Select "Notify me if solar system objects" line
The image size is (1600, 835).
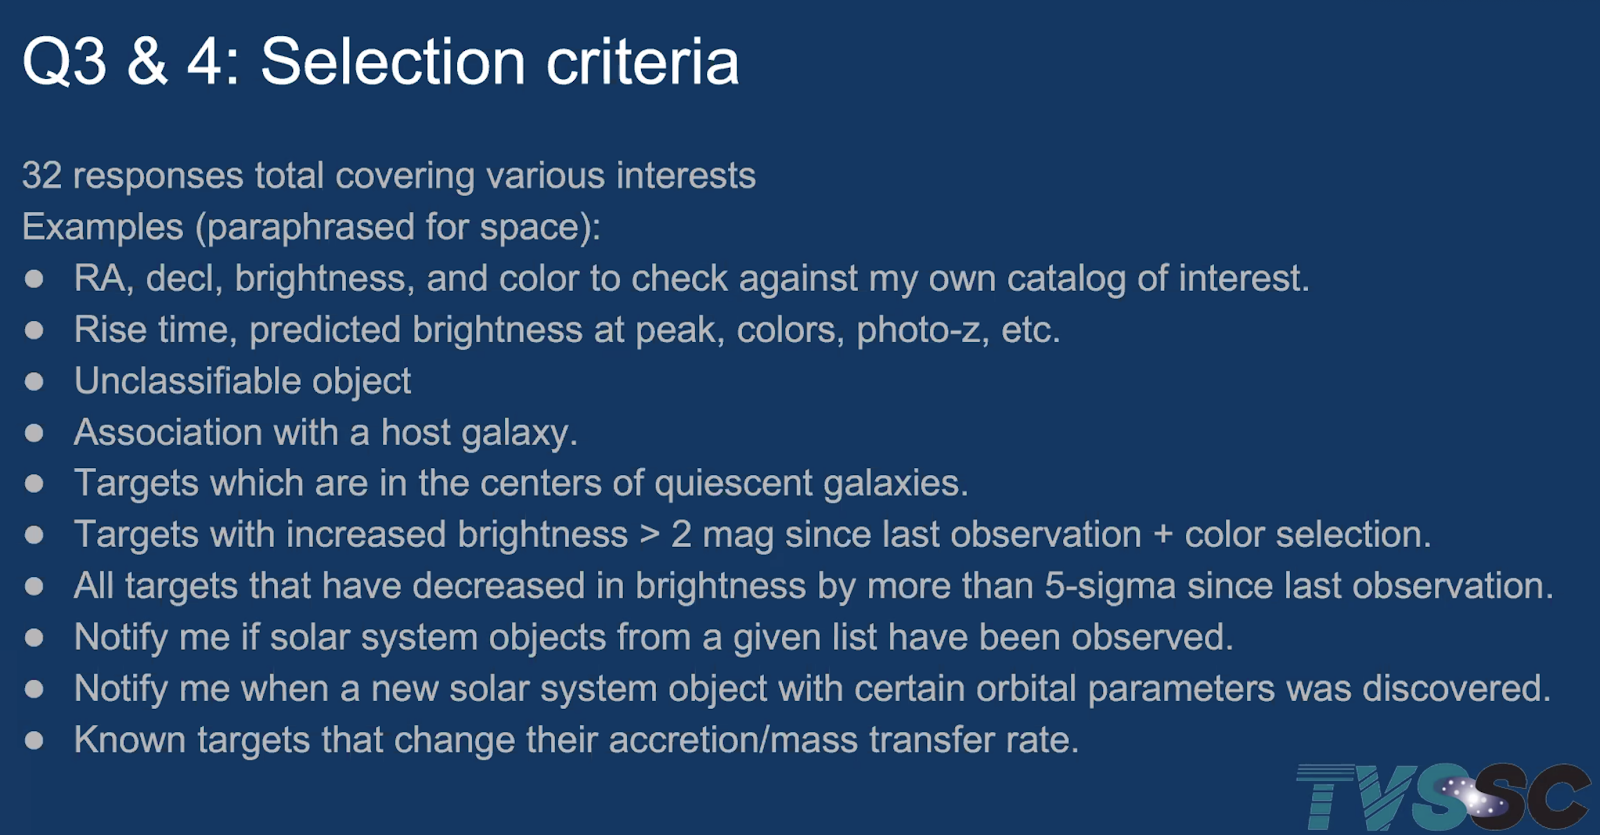click(x=653, y=637)
